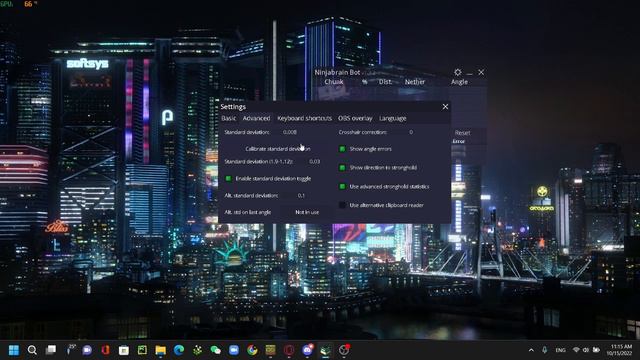Edit the Standard deviation 0.008 field

point(290,132)
